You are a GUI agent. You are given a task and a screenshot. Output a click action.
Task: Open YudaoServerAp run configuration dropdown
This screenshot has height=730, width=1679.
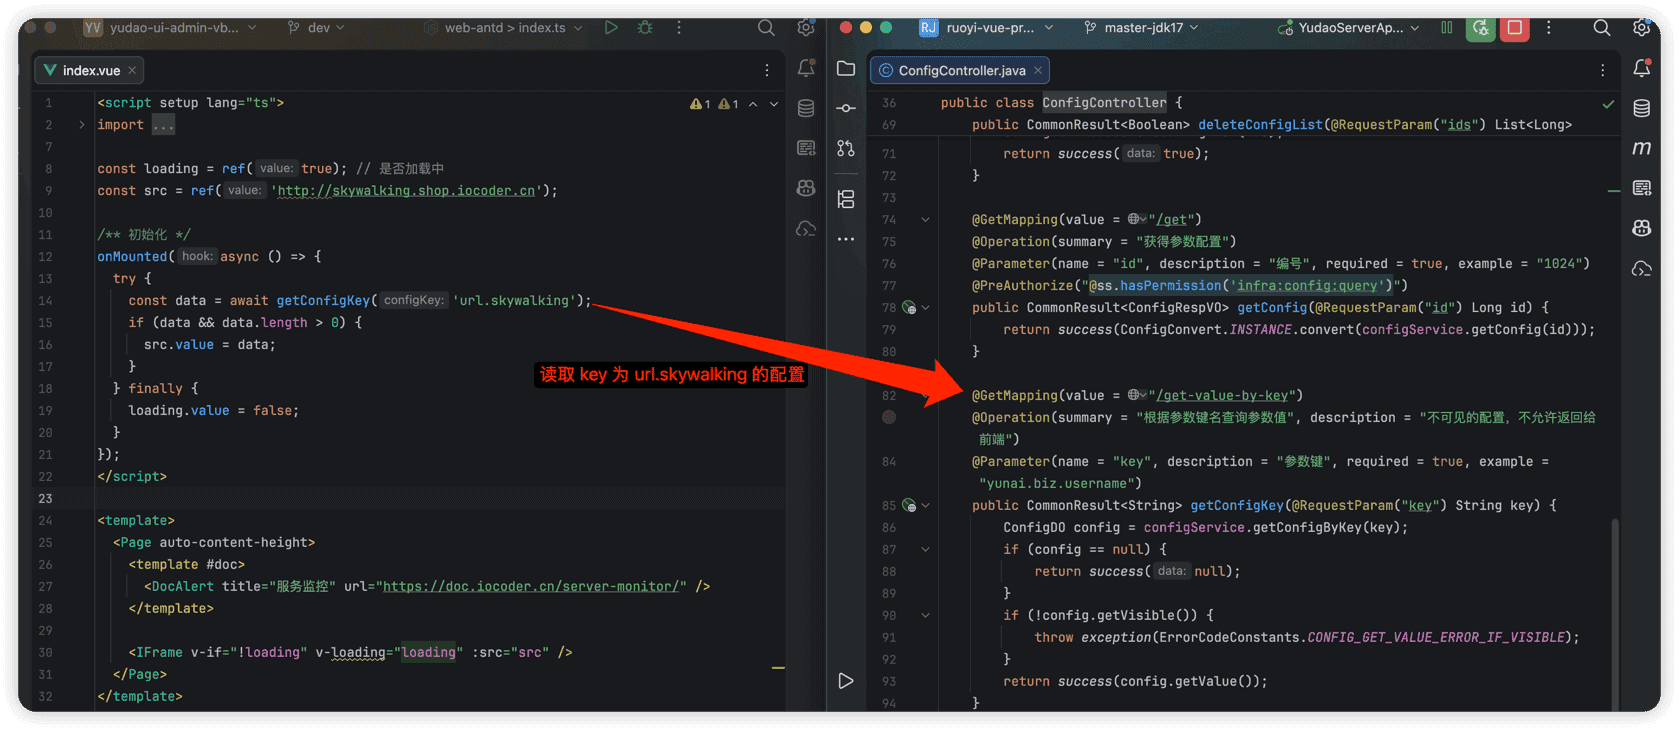pyautogui.click(x=1349, y=28)
